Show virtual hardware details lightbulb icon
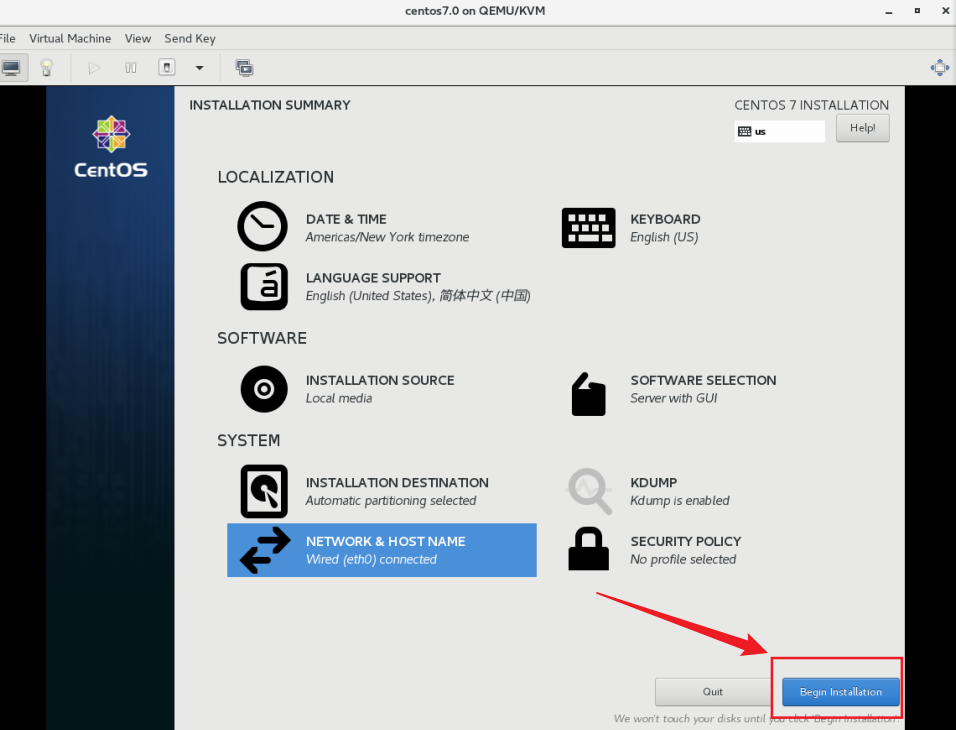The height and width of the screenshot is (730, 956). (46, 67)
